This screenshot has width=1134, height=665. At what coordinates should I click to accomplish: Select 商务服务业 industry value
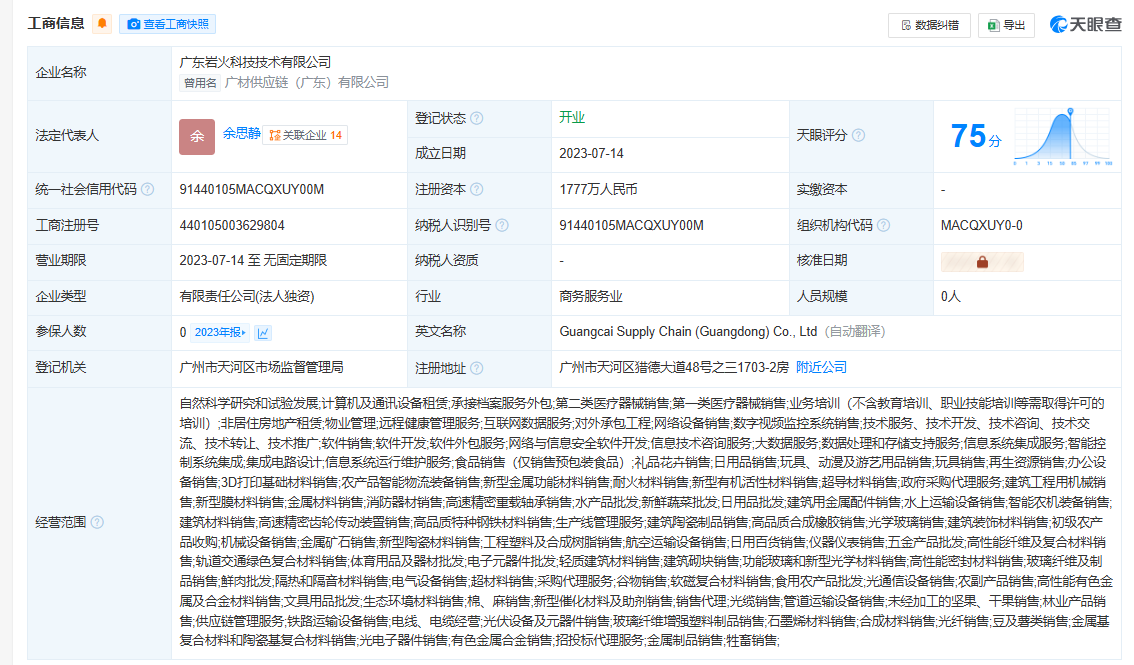coord(591,296)
